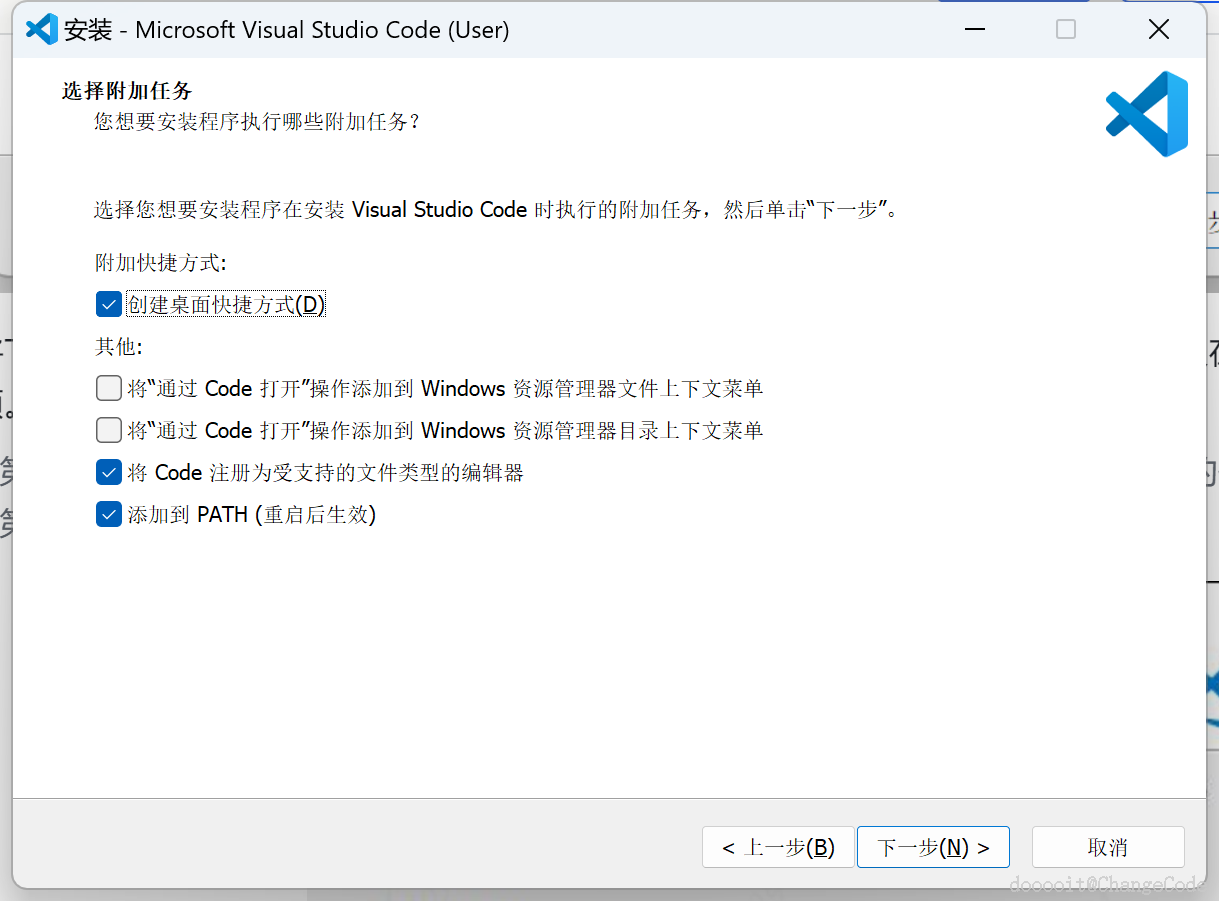Enable the 资源管理器文件上下文菜单 checkbox
Image resolution: width=1219 pixels, height=901 pixels.
click(109, 388)
